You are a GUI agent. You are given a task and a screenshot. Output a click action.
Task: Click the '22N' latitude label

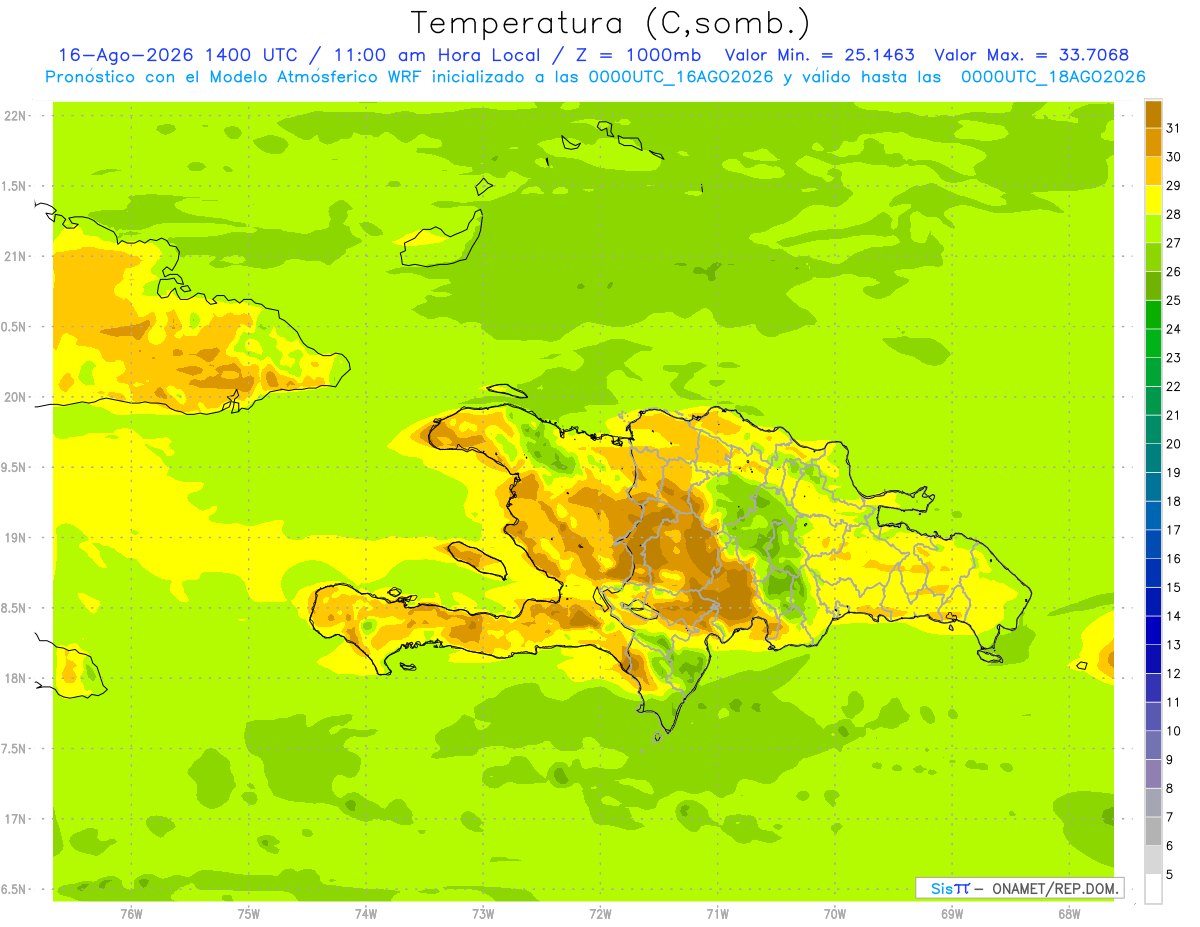pos(15,116)
